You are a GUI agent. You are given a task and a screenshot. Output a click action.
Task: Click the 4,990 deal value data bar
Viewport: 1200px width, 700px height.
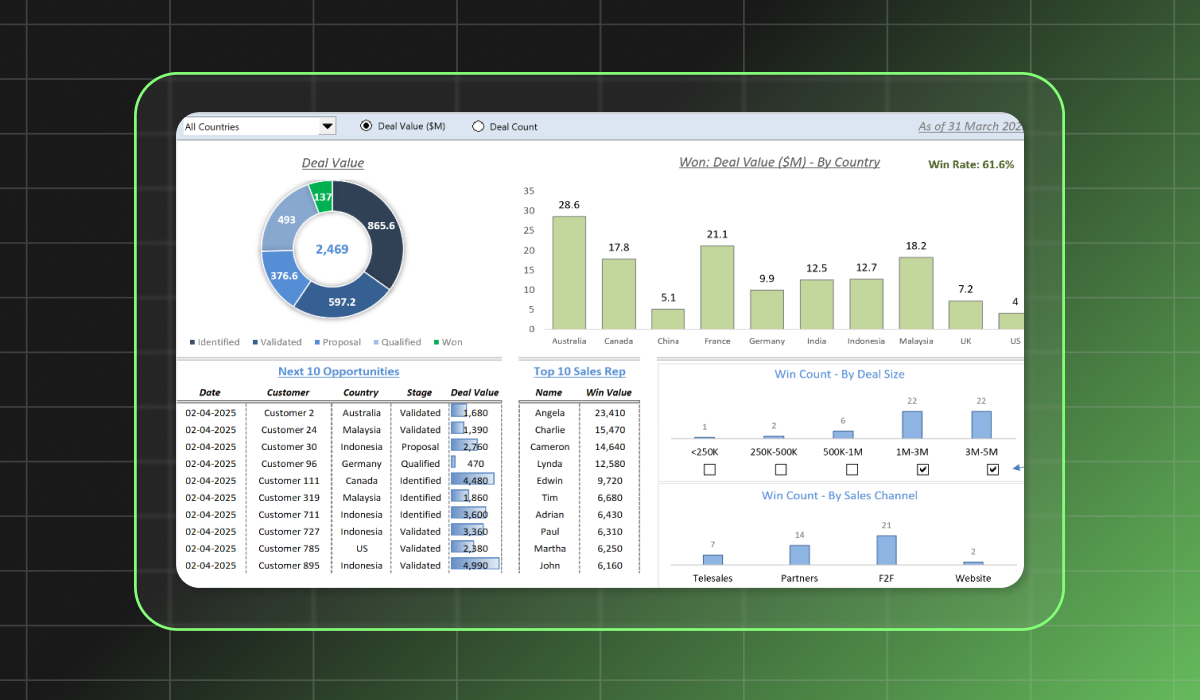[x=475, y=565]
